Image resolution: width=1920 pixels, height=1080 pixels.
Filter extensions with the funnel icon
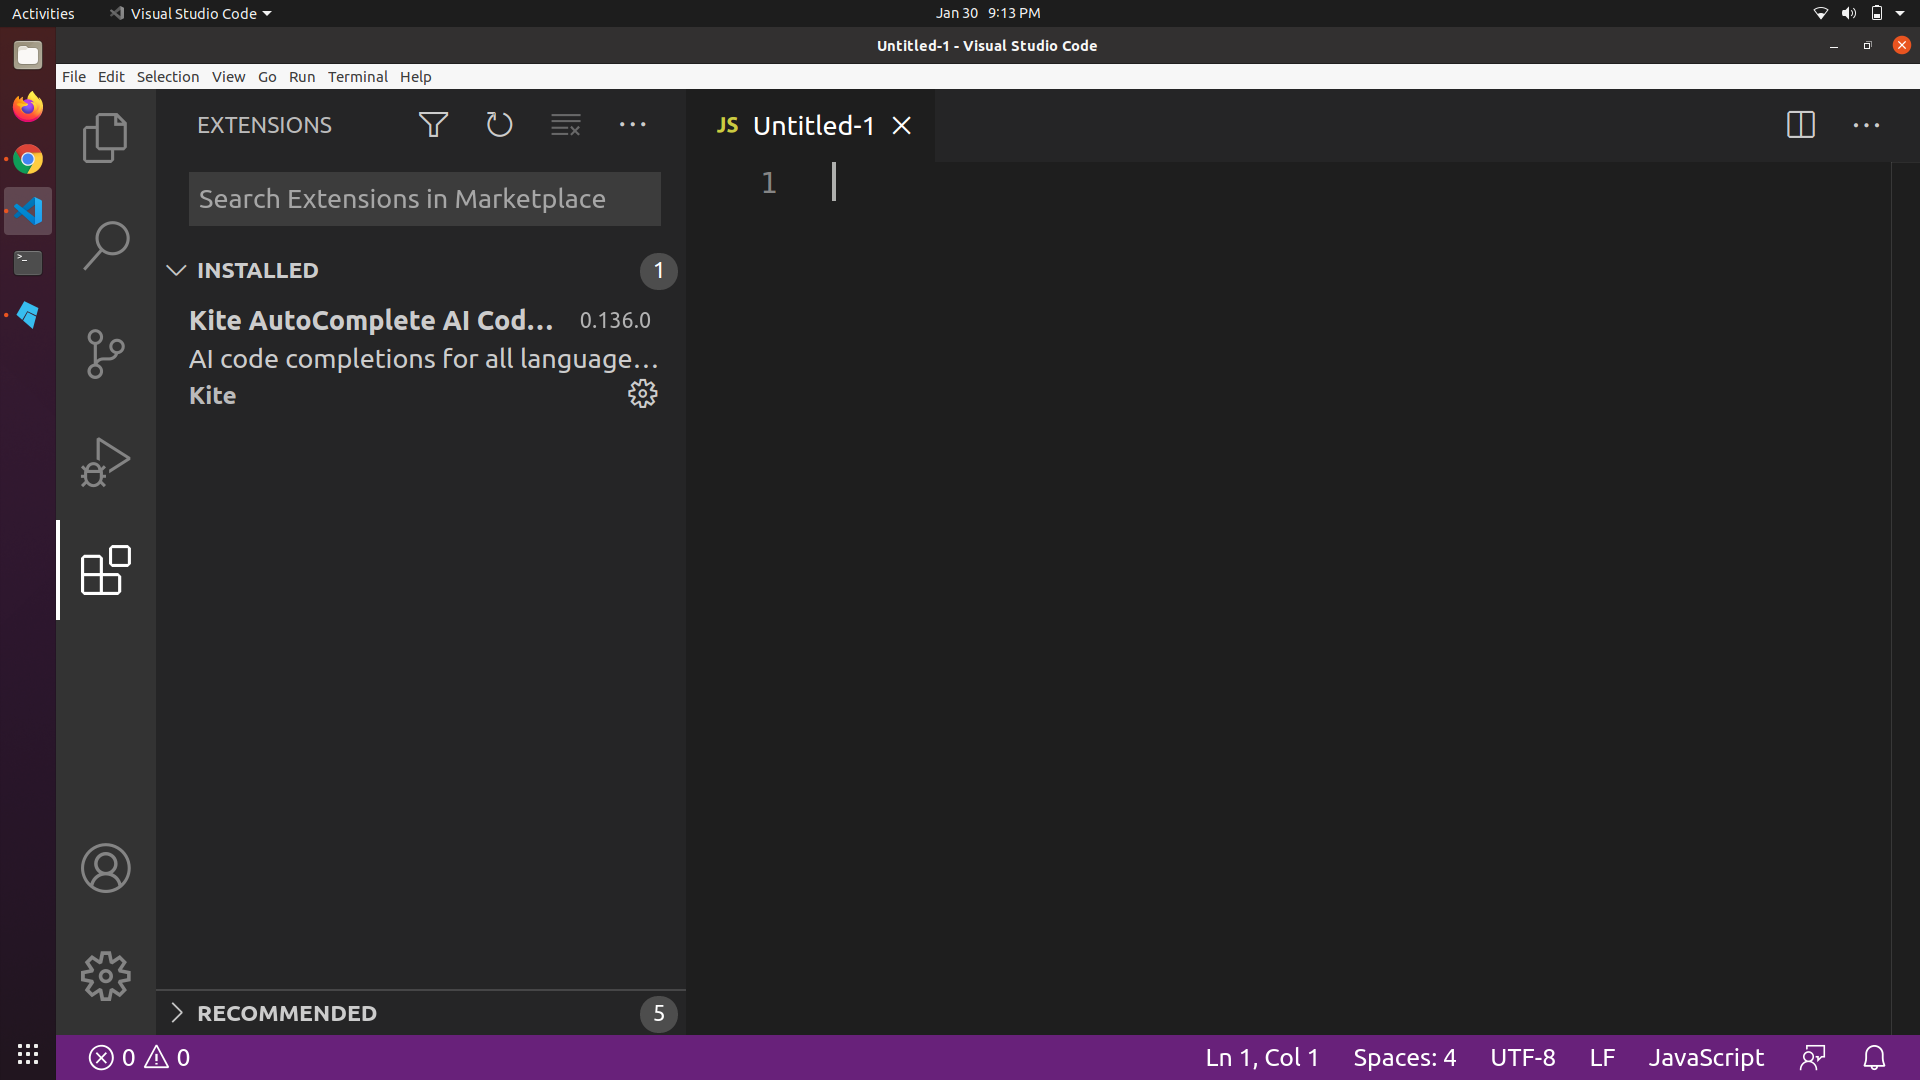click(433, 125)
